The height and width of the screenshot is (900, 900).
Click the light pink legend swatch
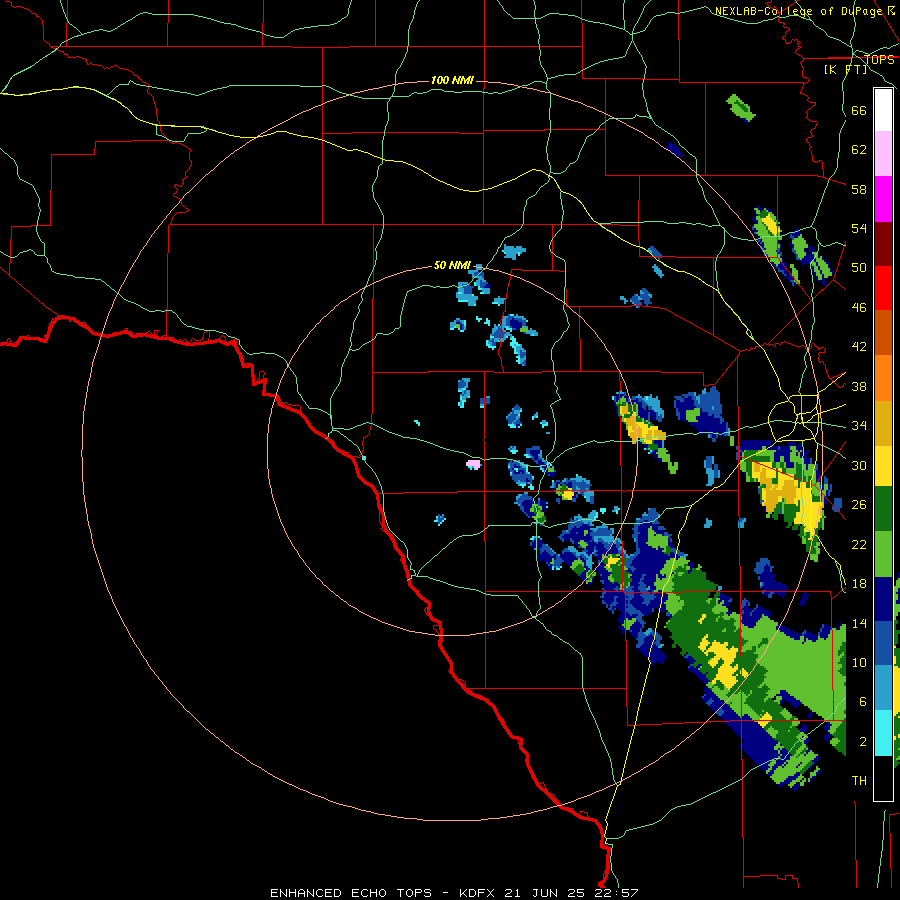883,153
